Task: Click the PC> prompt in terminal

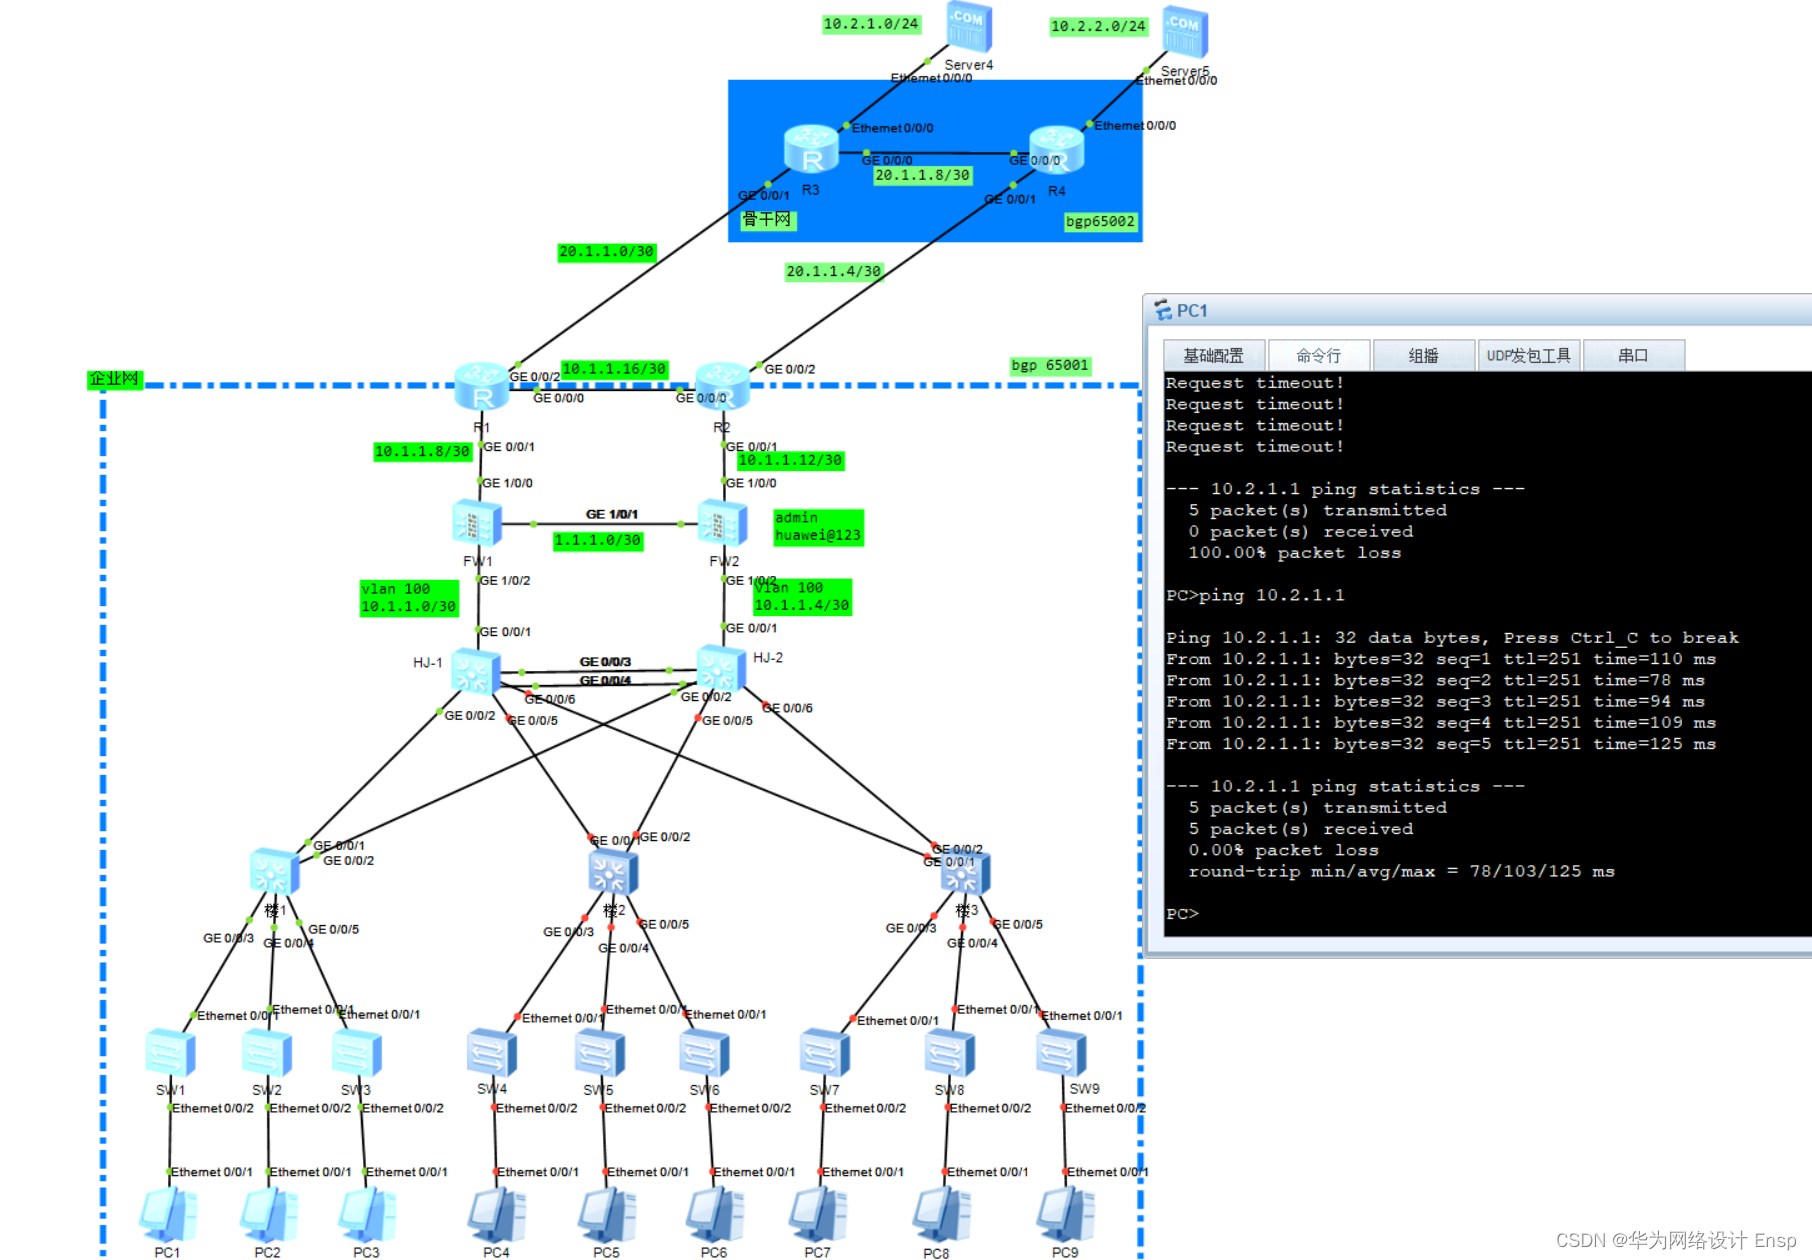Action: 1182,914
